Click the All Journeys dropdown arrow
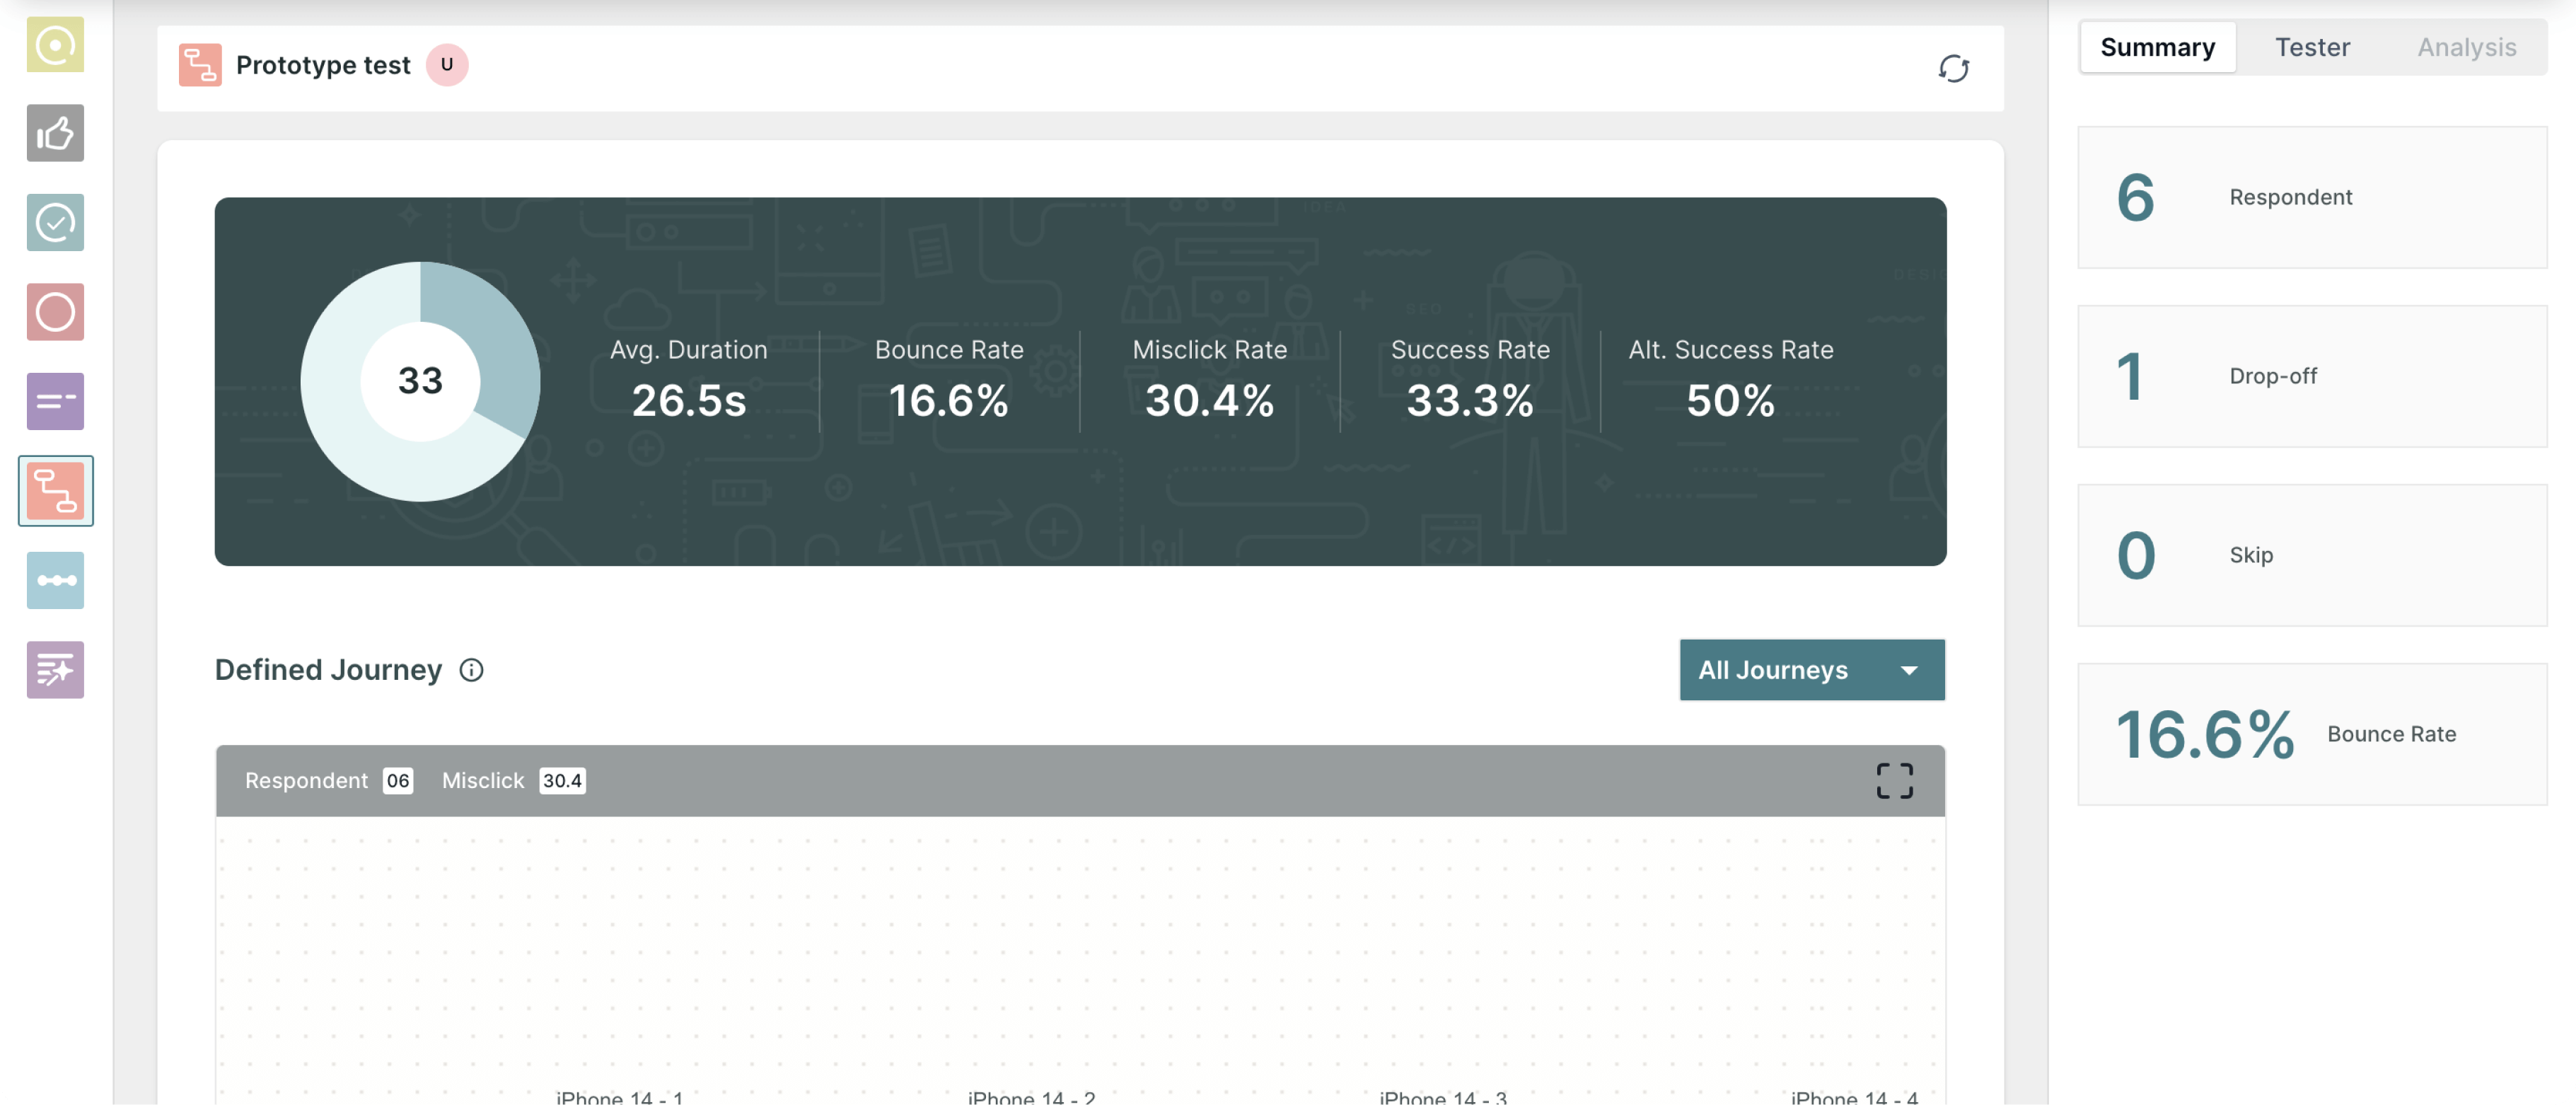The image size is (2576, 1105). [x=1908, y=671]
